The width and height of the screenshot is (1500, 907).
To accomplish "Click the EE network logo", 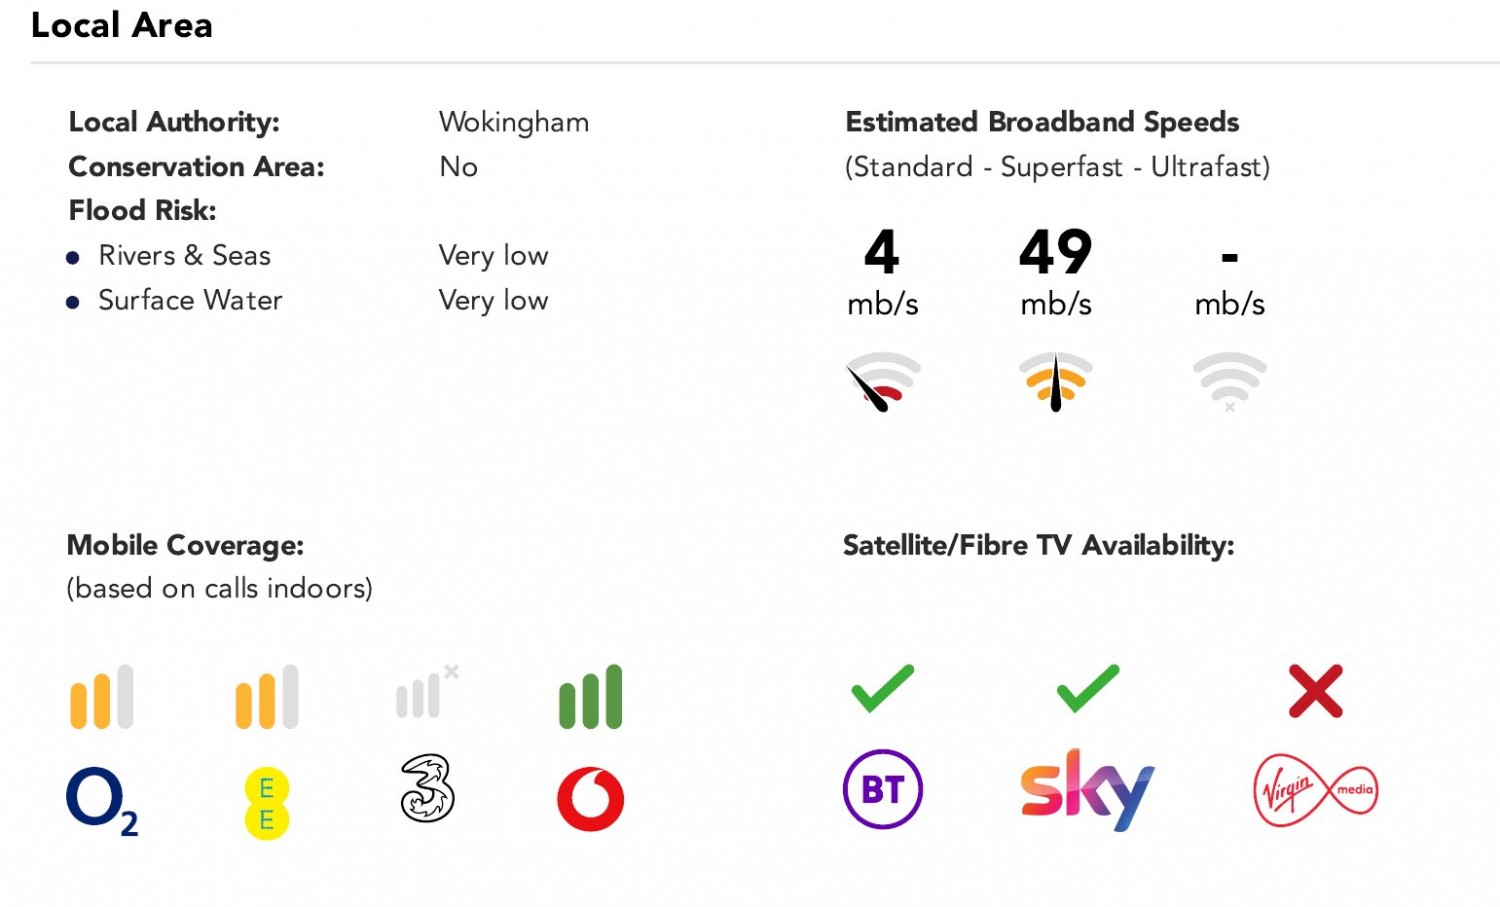I will (266, 803).
